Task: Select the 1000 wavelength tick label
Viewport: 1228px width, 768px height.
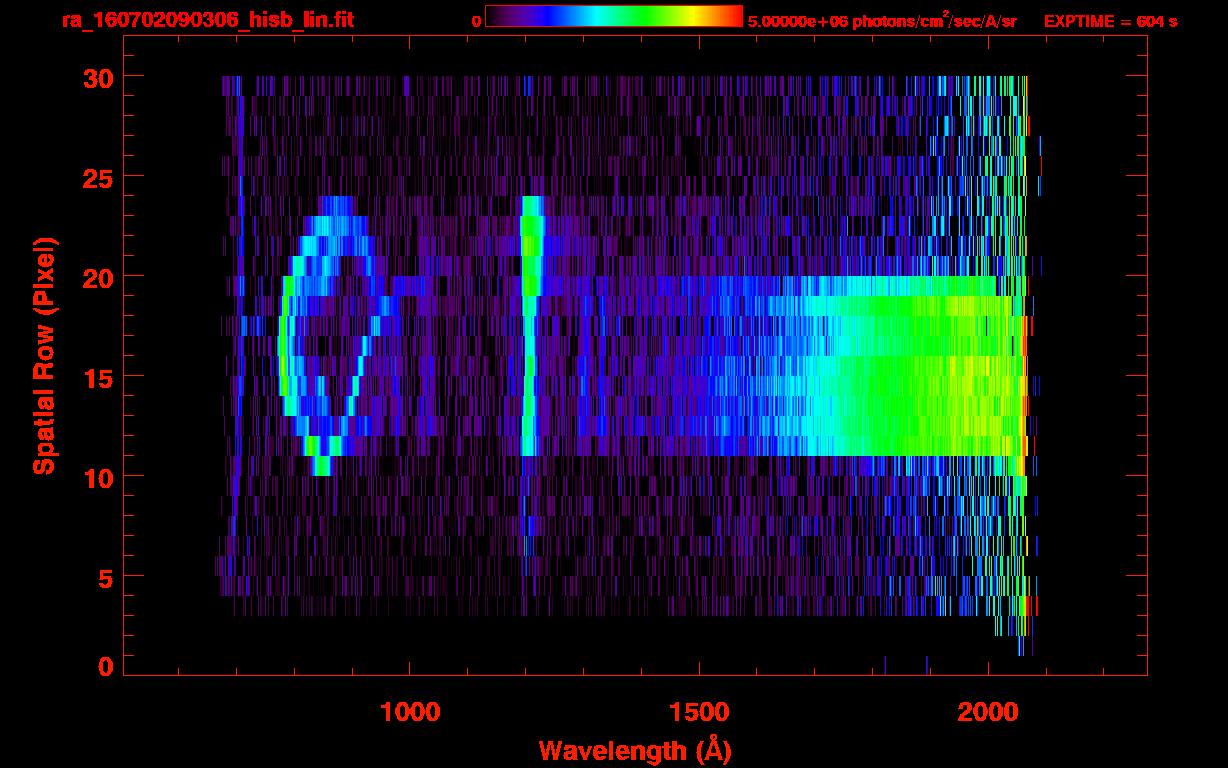Action: click(x=409, y=712)
